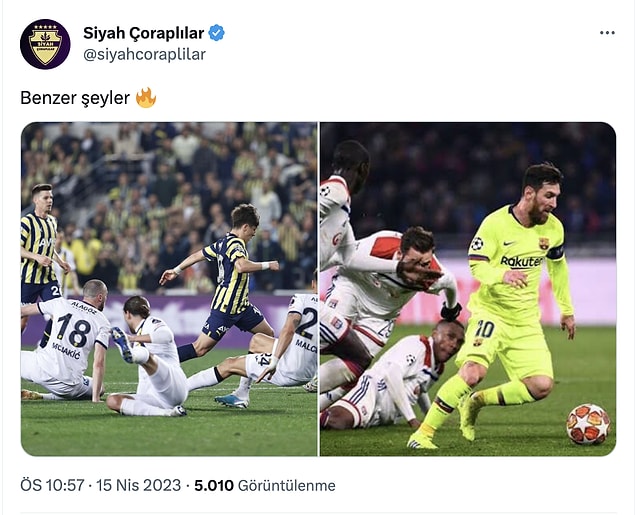Open the left photo with striped kits

click(169, 289)
